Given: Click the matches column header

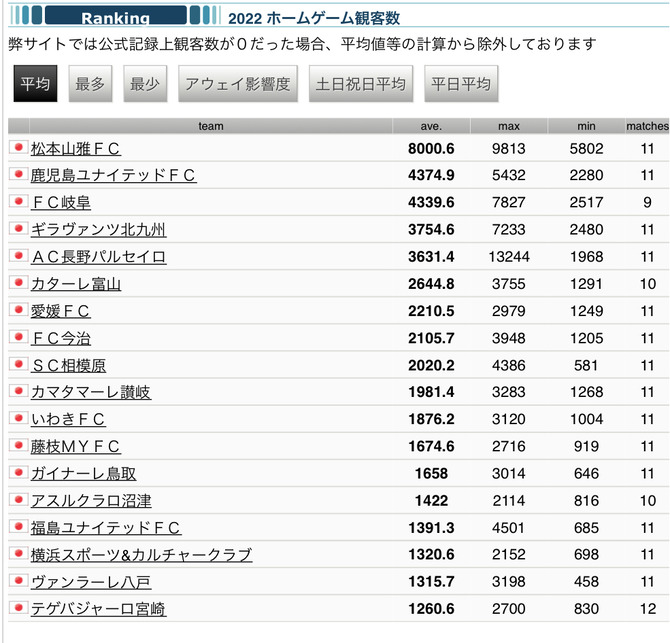Looking at the screenshot, I should tap(647, 126).
